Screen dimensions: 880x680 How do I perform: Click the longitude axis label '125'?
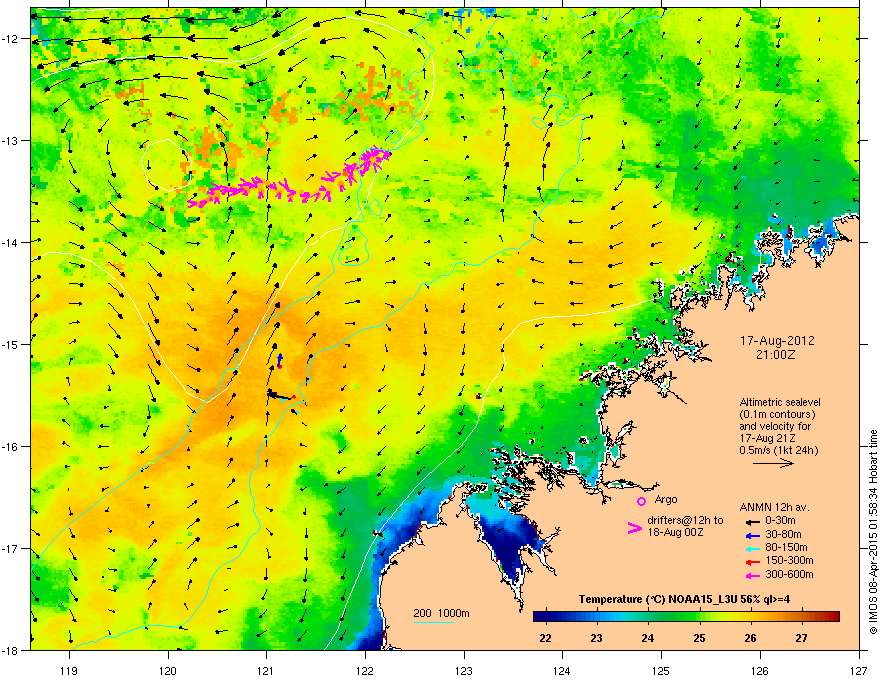(661, 670)
